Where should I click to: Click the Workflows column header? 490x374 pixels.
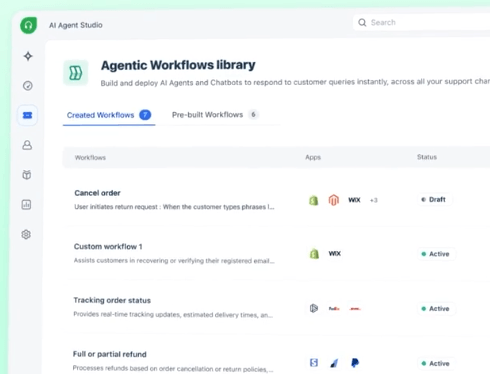[90, 158]
